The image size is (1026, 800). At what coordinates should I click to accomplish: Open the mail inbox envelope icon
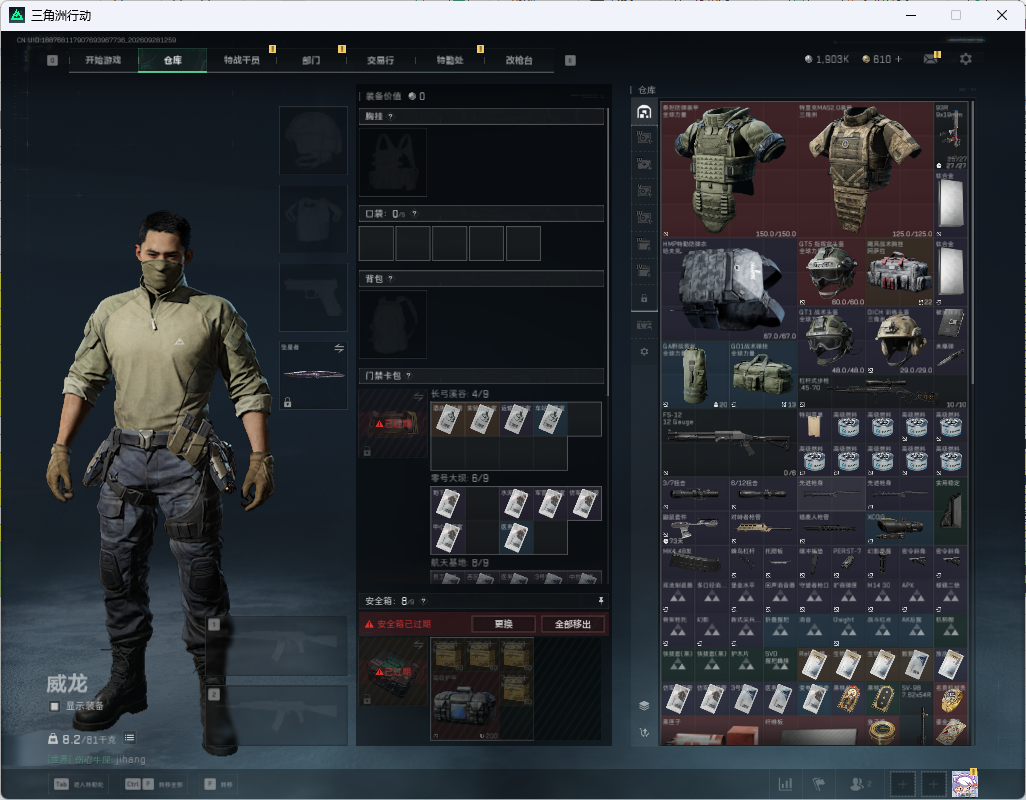tap(930, 59)
